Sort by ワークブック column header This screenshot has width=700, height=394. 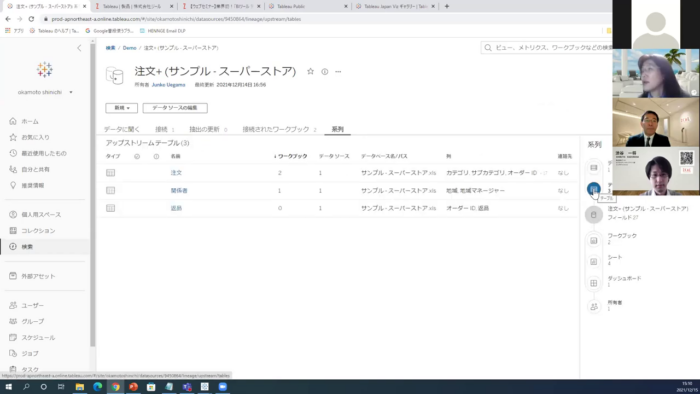click(x=291, y=156)
